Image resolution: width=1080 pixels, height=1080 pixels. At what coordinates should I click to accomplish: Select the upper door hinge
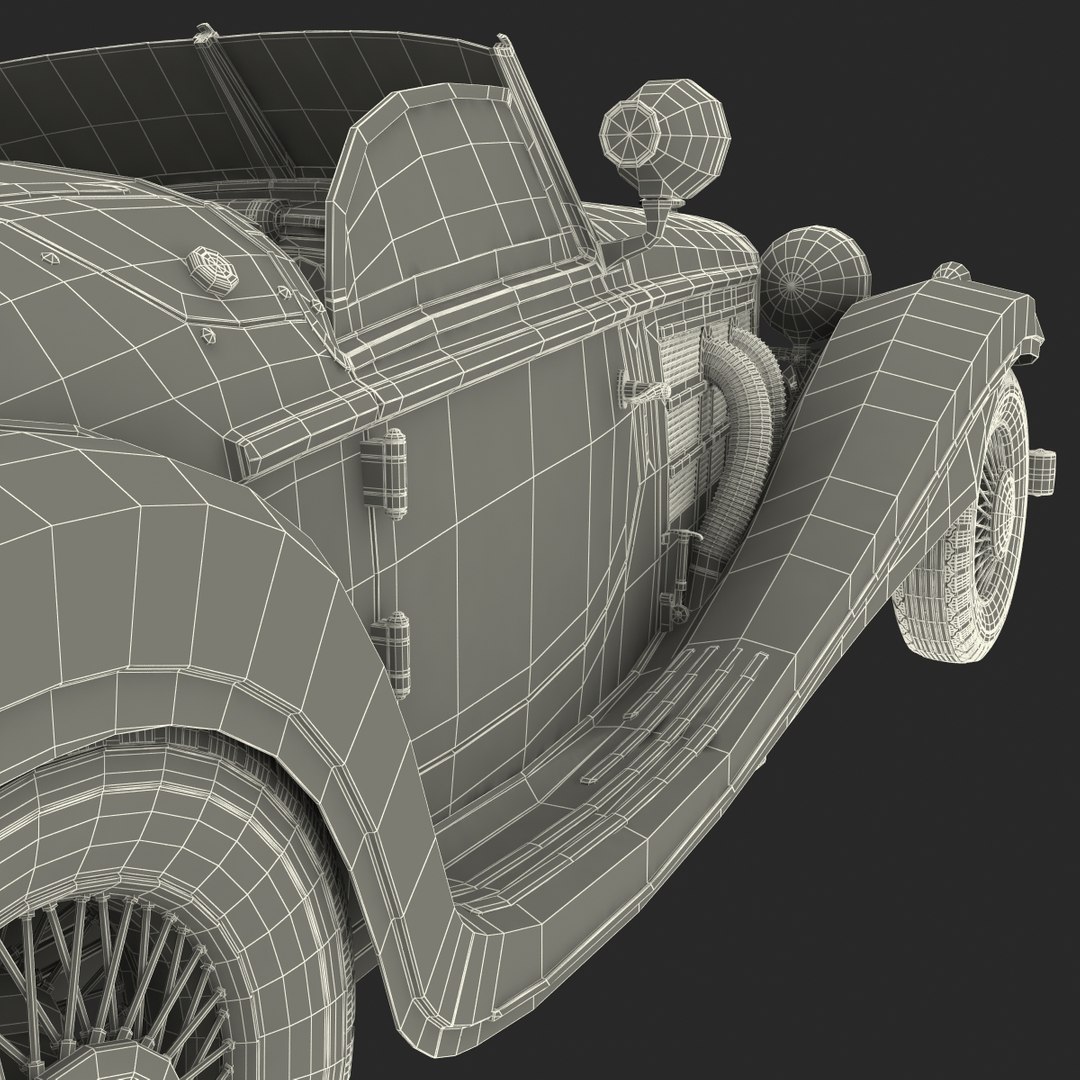click(x=384, y=472)
